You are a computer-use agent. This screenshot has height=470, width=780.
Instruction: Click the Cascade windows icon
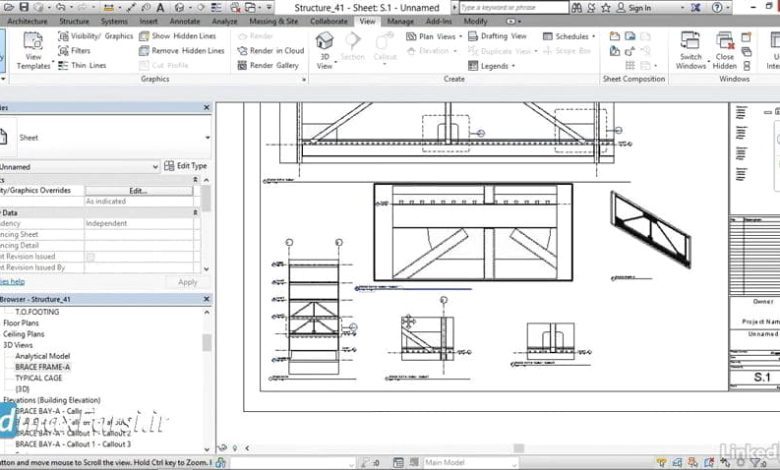(x=746, y=51)
